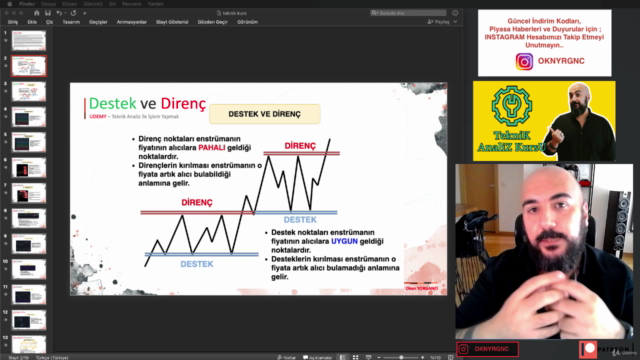The width and height of the screenshot is (640, 360).
Task: Select slide 8 thumbnail
Action: pyautogui.click(x=29, y=218)
